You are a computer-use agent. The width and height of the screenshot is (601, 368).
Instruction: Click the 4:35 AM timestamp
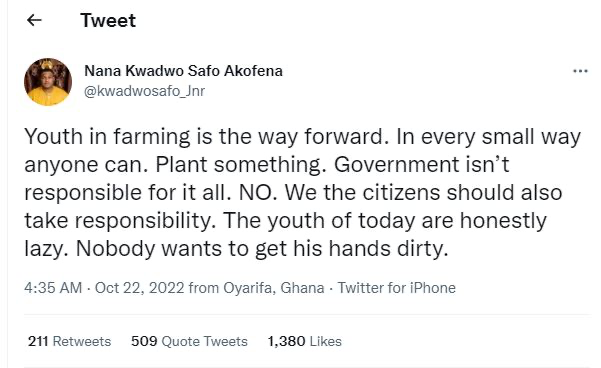coord(53,288)
